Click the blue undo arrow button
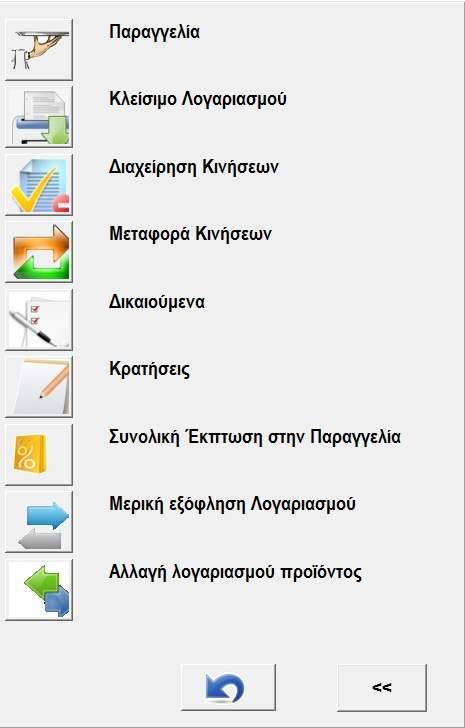 tap(228, 687)
